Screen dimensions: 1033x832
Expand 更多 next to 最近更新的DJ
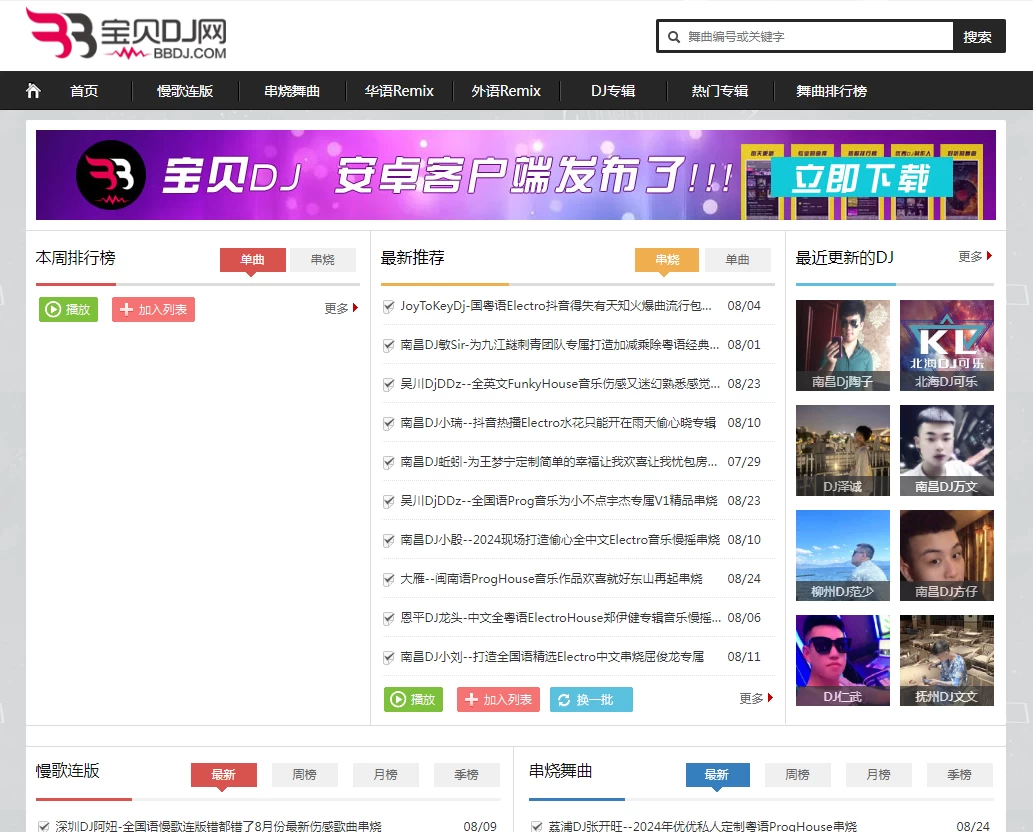969,256
